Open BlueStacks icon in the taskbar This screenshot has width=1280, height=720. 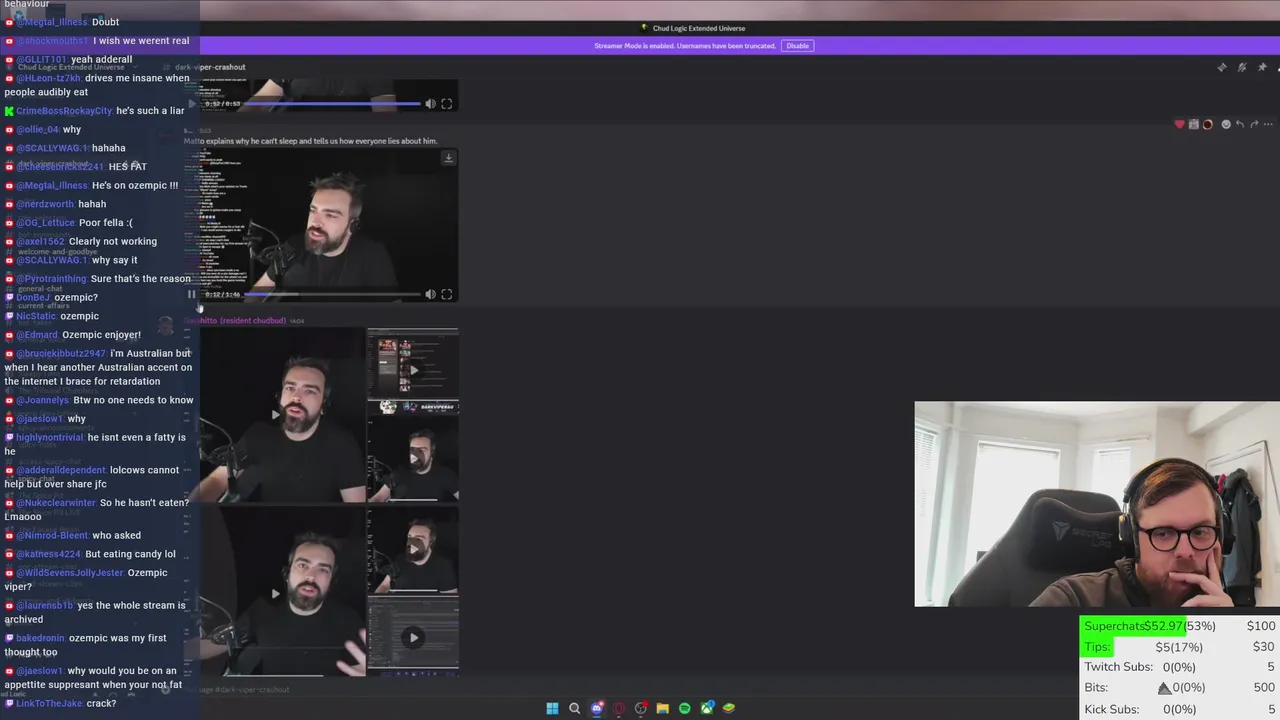click(x=729, y=708)
